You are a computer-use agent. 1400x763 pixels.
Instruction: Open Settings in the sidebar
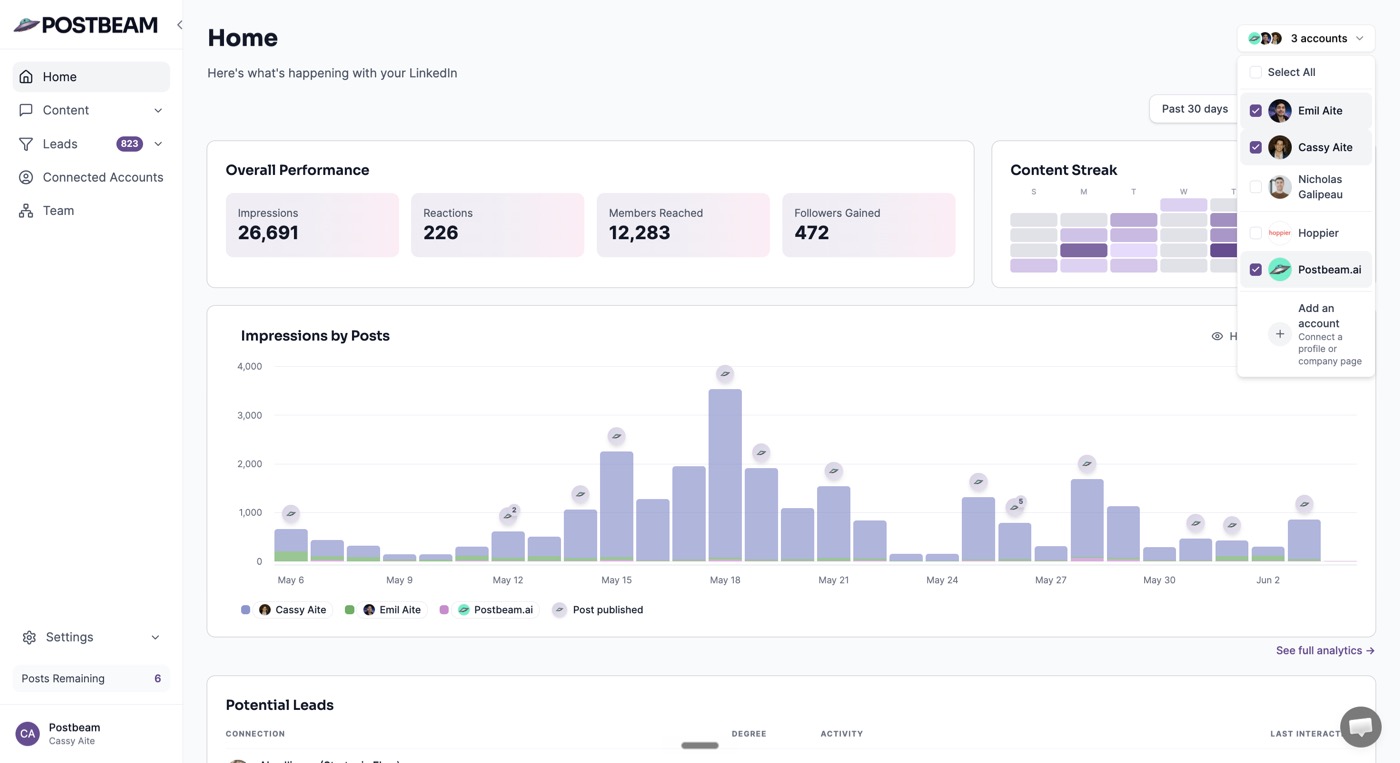[91, 637]
